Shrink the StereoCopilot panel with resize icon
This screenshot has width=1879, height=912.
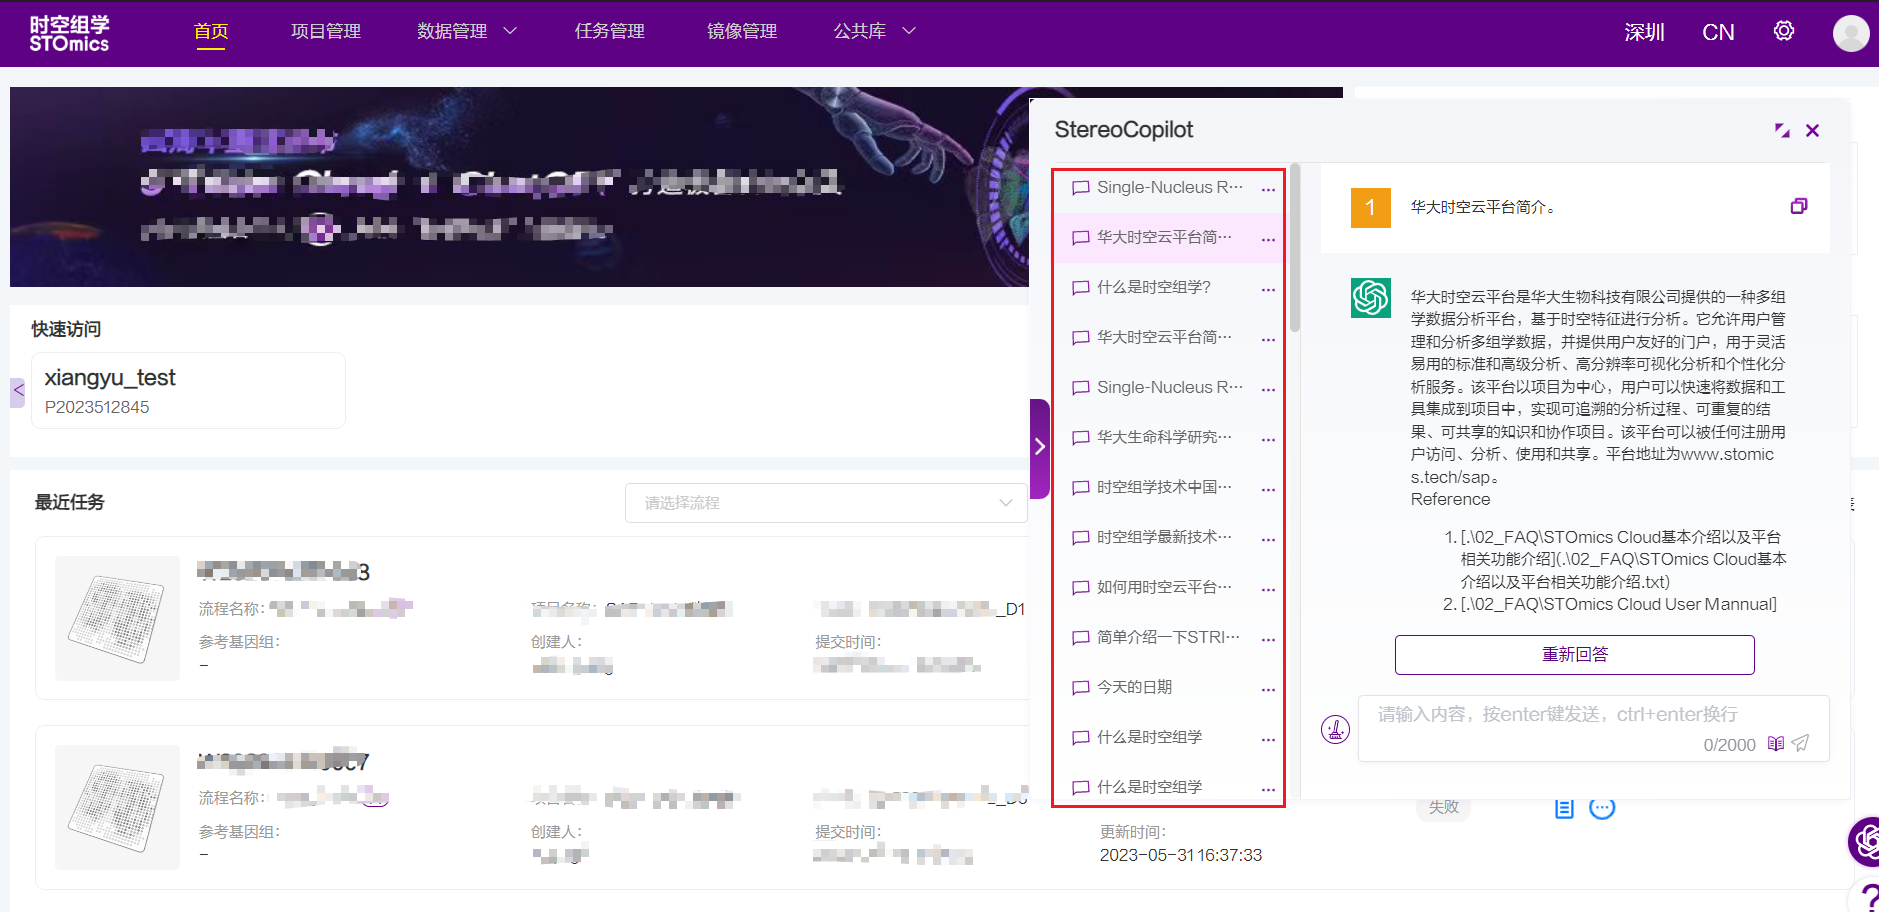click(1782, 130)
